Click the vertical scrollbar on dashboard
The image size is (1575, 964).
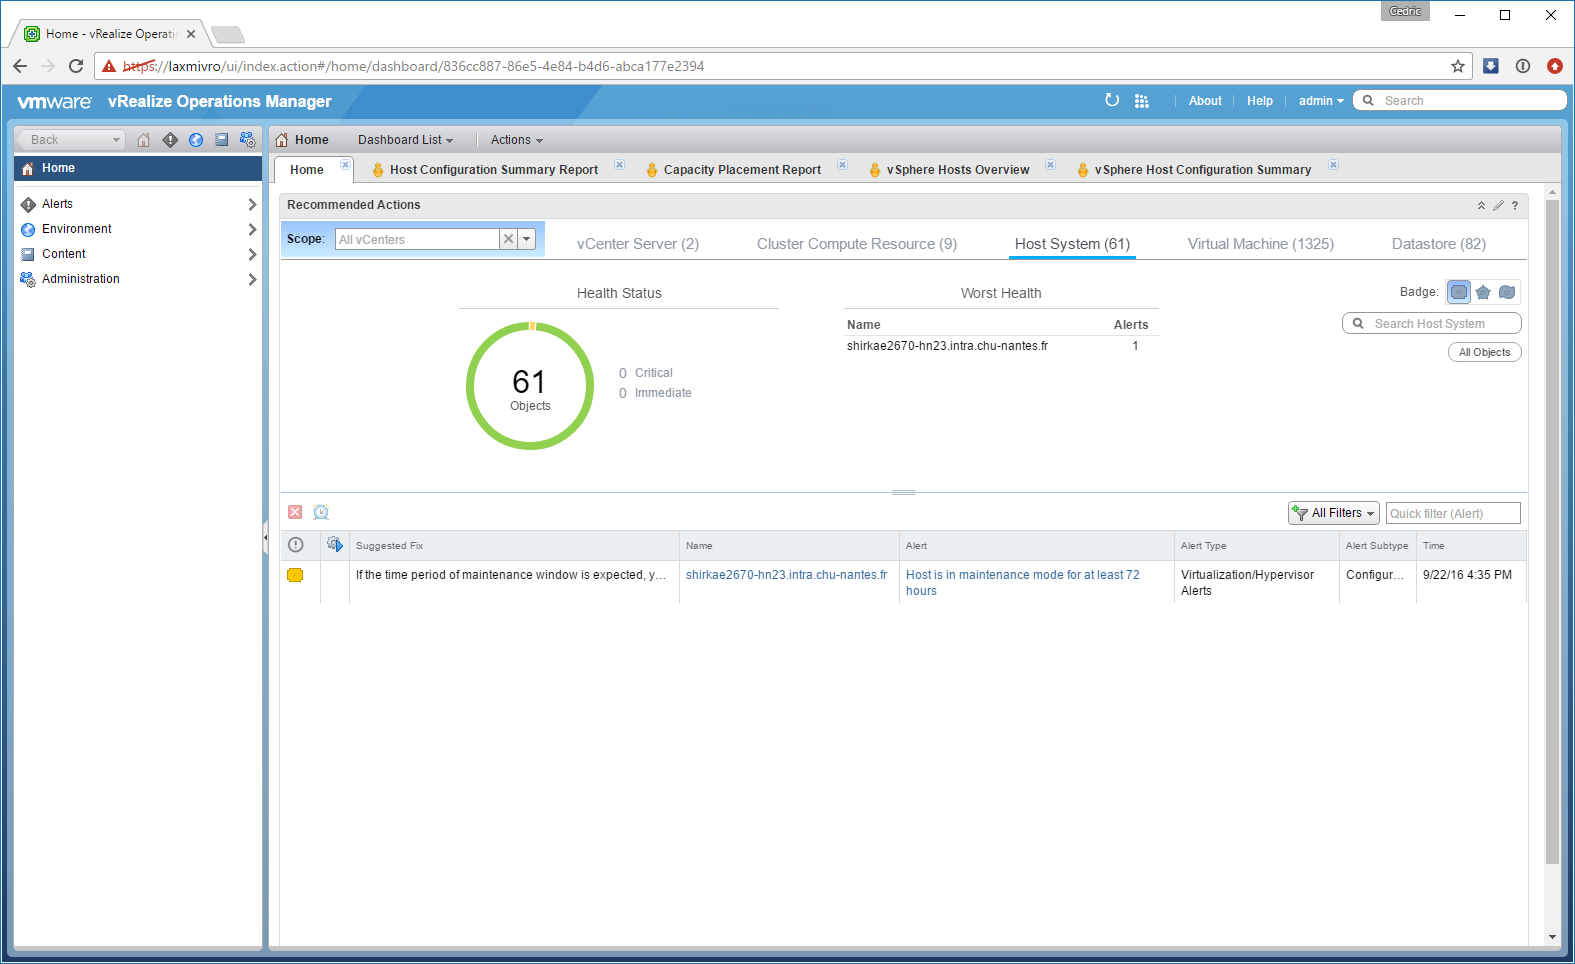click(x=1552, y=530)
